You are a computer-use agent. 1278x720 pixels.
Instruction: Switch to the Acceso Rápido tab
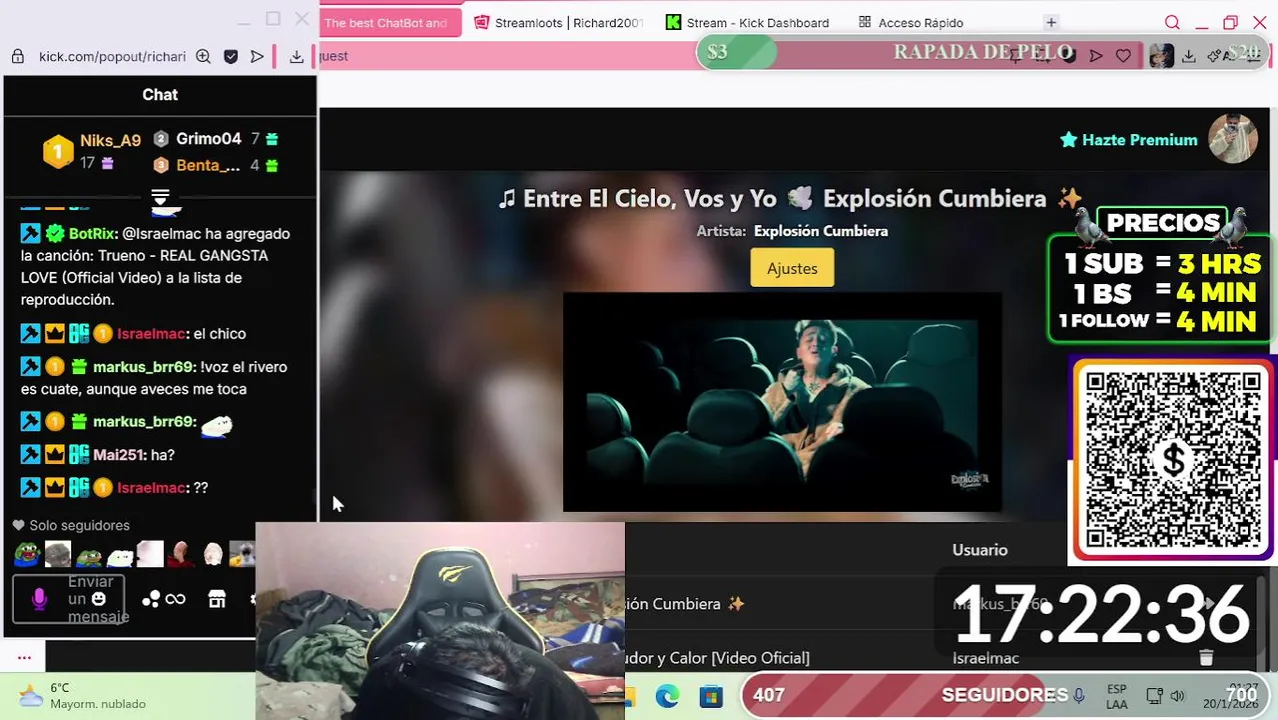912,22
